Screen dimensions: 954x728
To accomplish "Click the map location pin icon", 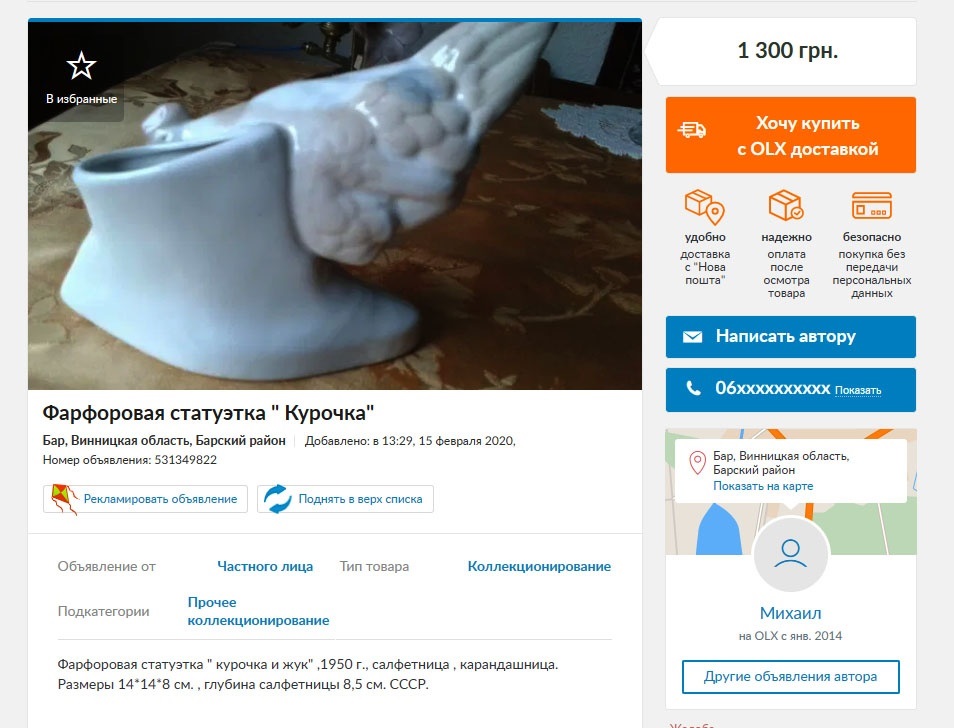I will (697, 463).
